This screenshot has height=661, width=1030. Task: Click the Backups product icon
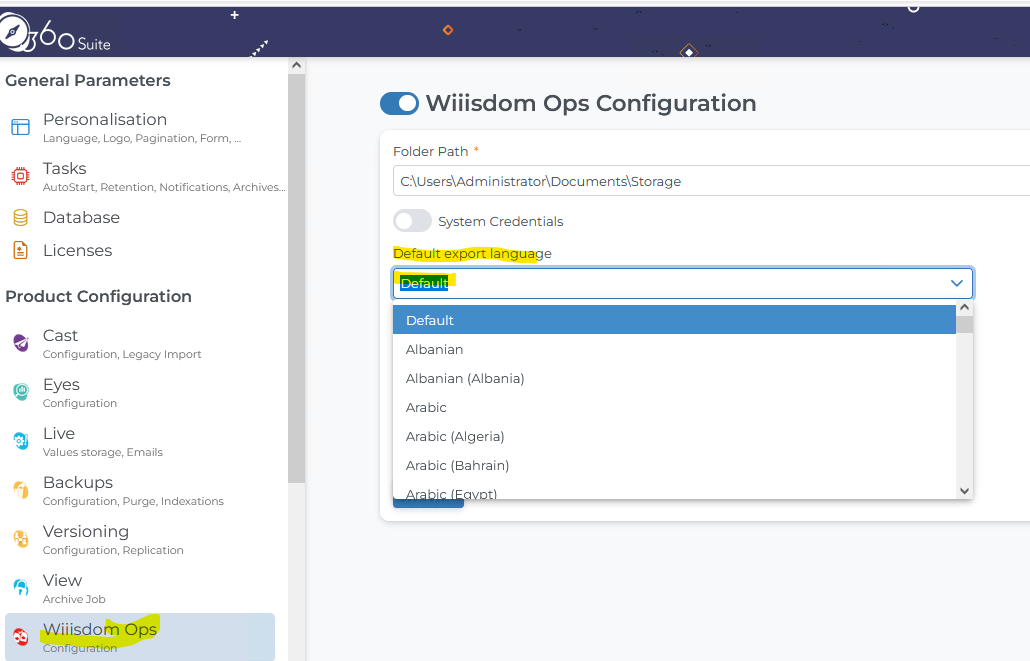[20, 490]
